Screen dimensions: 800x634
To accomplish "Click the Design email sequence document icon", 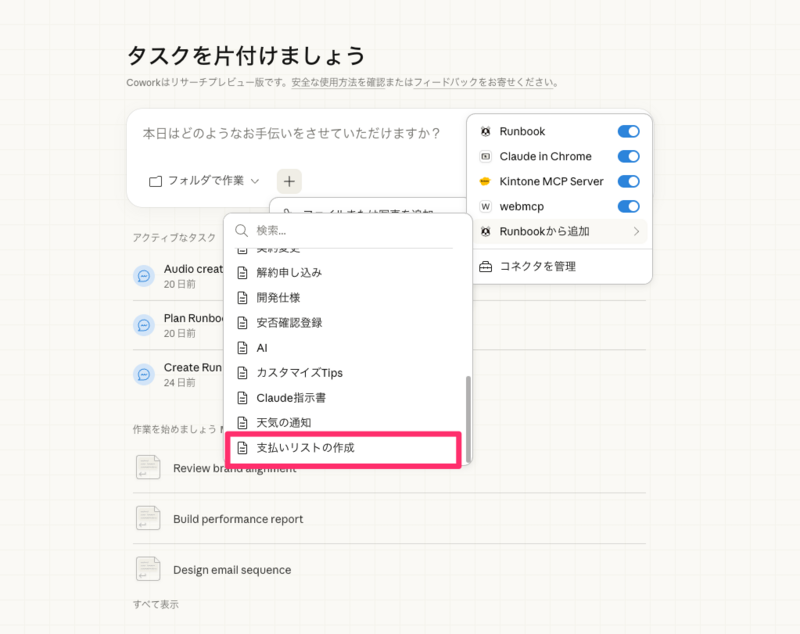I will [x=147, y=569].
